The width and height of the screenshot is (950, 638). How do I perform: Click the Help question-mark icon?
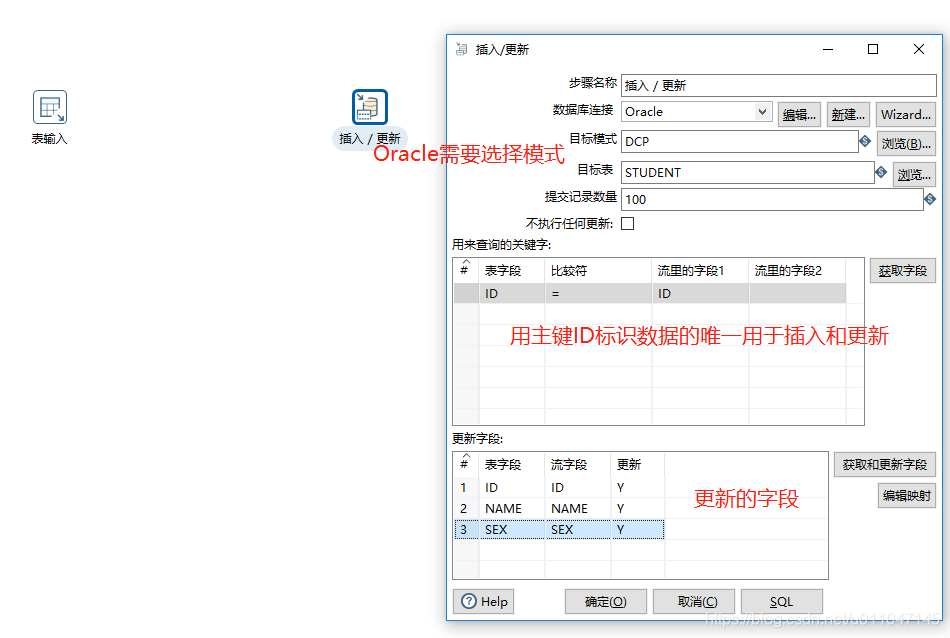pyautogui.click(x=469, y=601)
